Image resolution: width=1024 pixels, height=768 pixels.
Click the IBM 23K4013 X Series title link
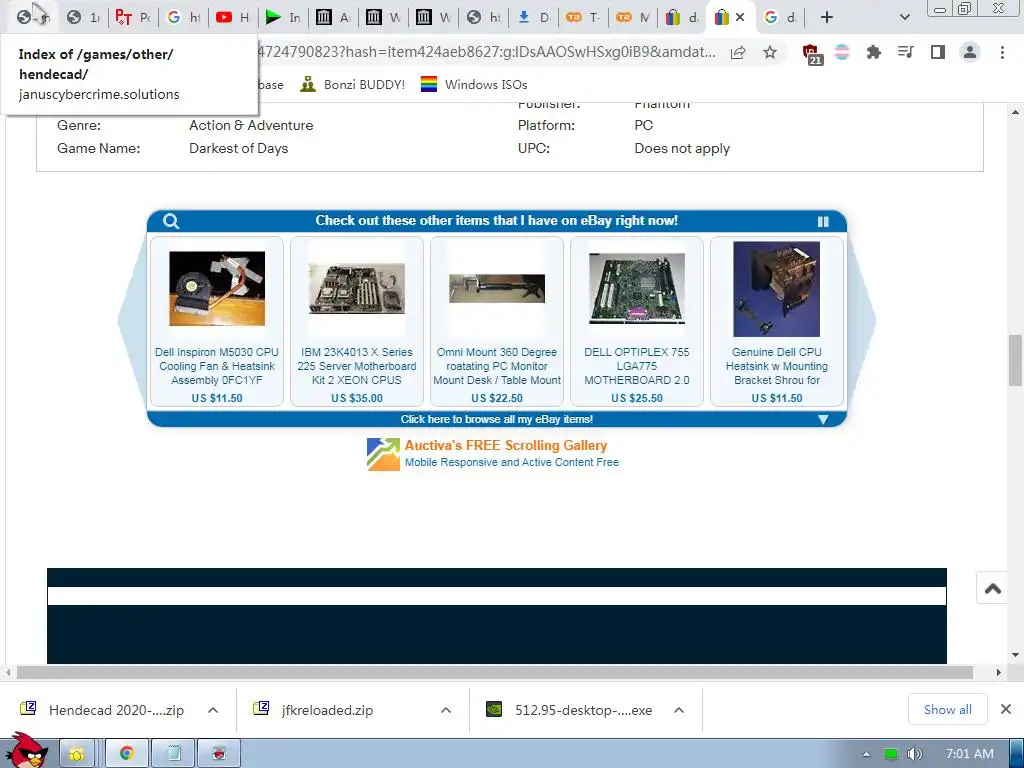357,366
